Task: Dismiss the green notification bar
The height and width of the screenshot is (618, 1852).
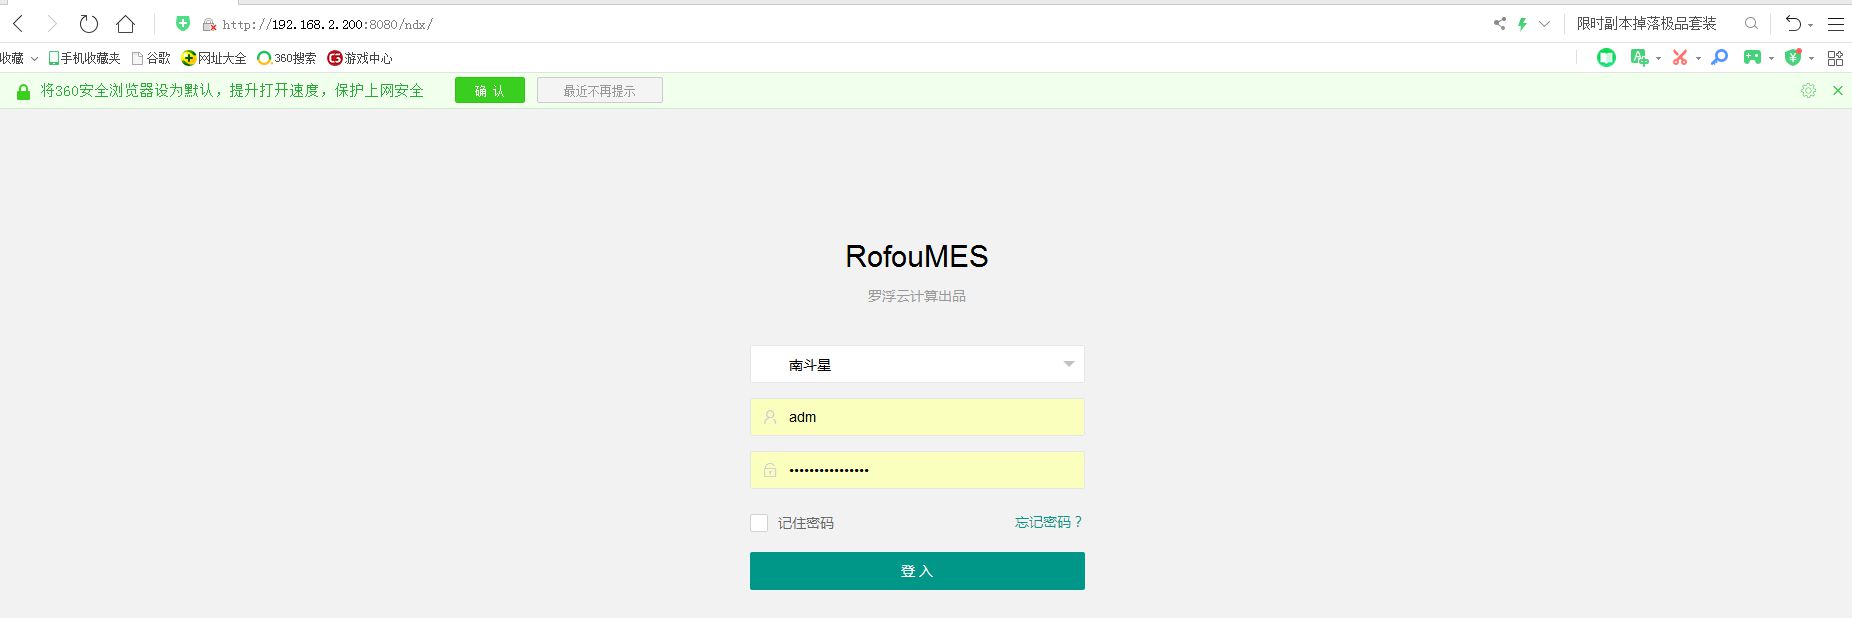Action: click(x=1837, y=91)
